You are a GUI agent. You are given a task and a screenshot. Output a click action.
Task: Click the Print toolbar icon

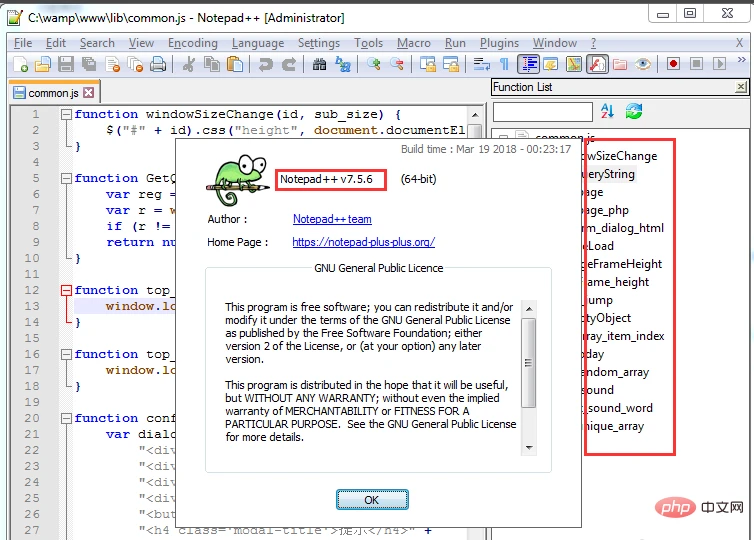point(158,64)
